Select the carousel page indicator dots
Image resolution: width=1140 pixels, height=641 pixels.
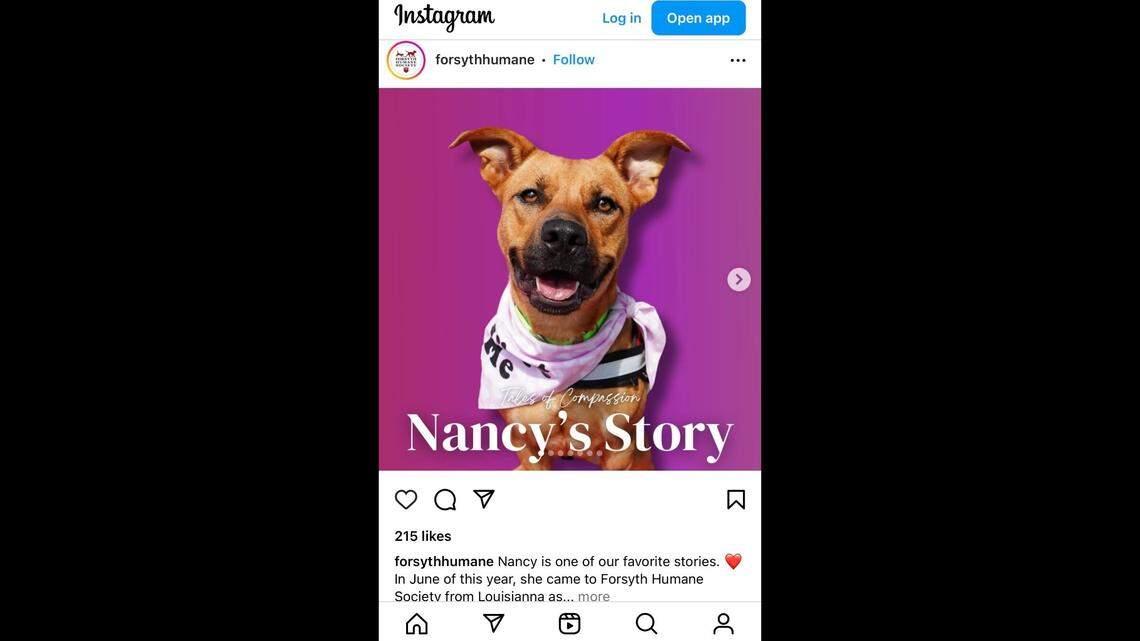pyautogui.click(x=570, y=453)
